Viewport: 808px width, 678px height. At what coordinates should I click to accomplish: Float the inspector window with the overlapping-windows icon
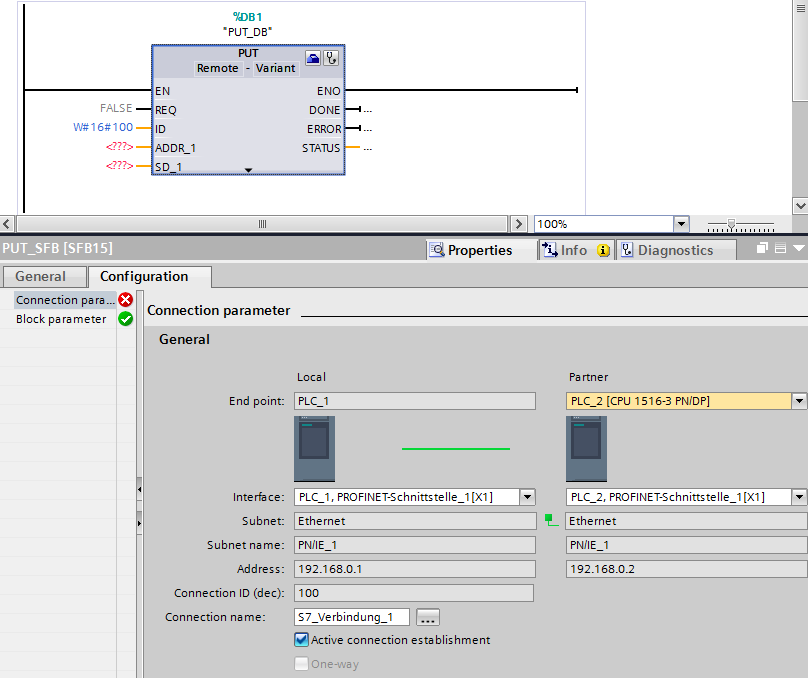click(x=762, y=249)
